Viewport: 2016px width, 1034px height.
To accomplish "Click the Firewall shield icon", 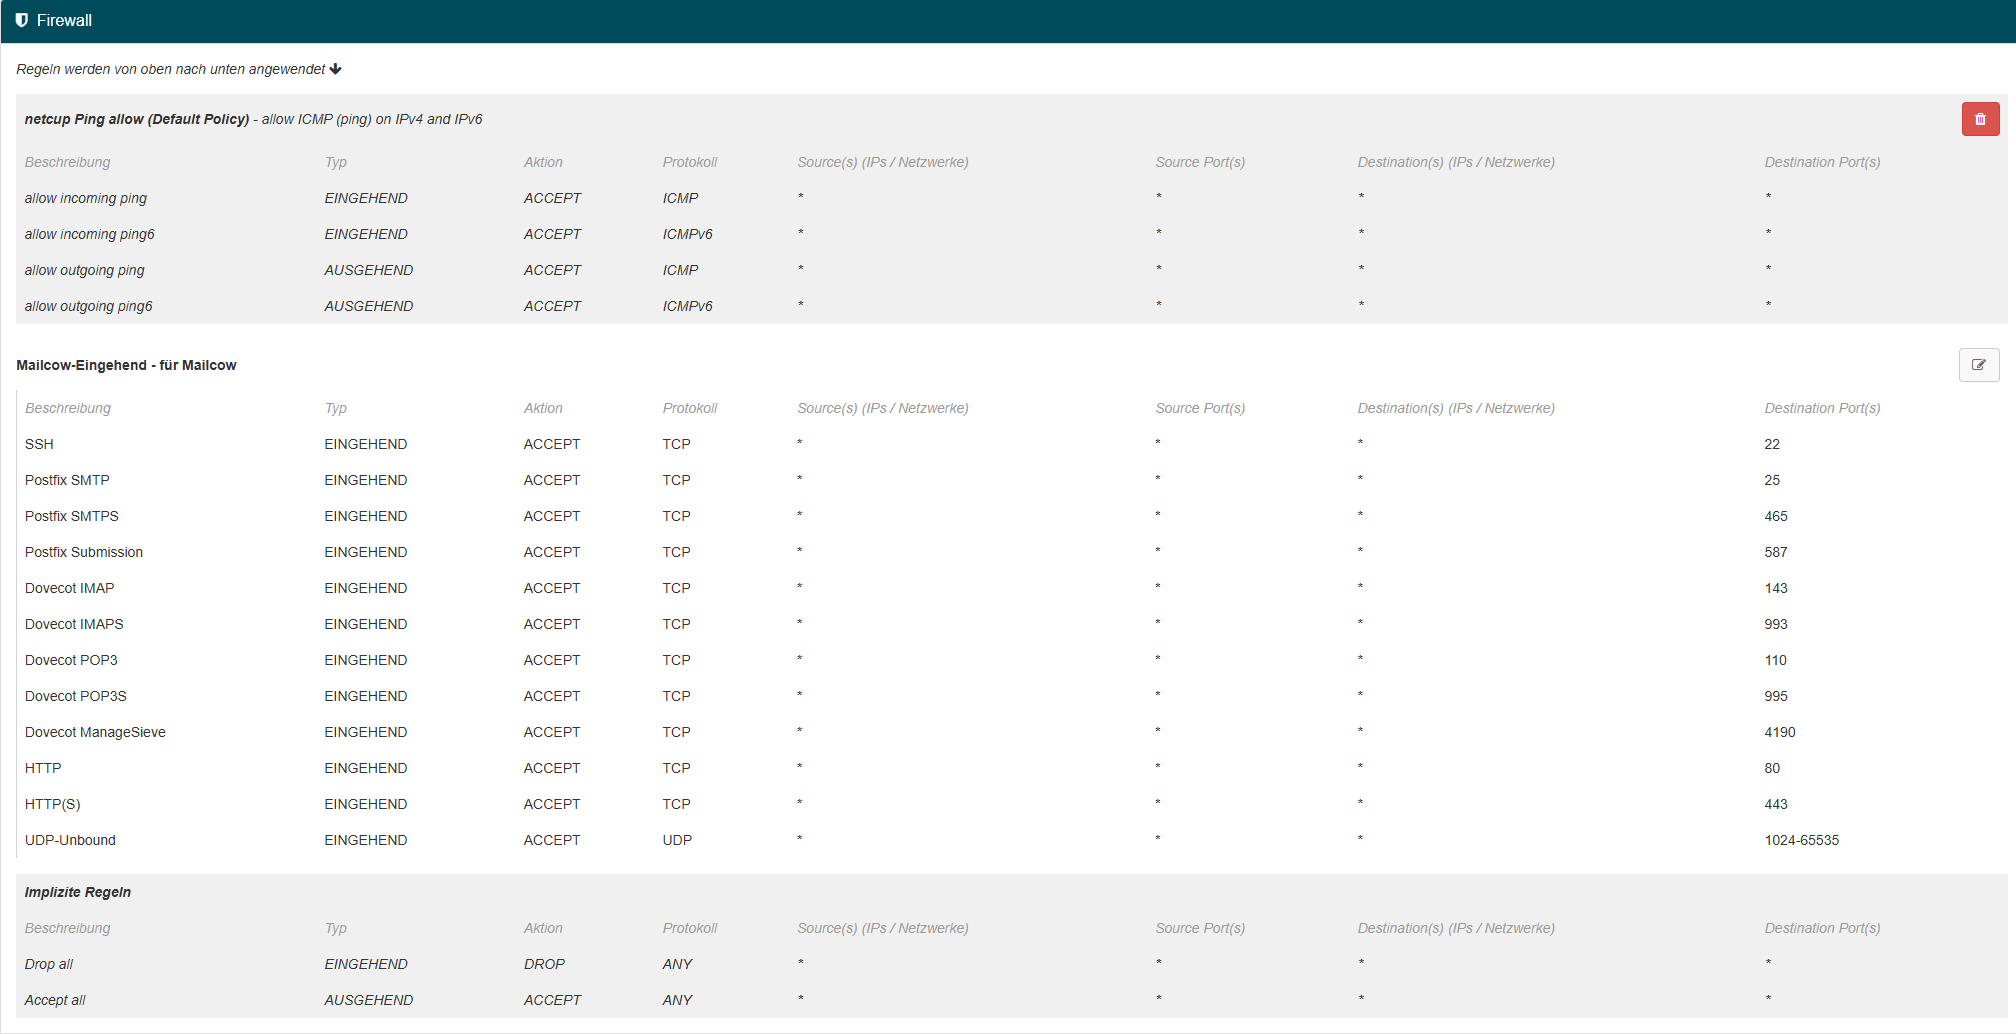I will [22, 20].
